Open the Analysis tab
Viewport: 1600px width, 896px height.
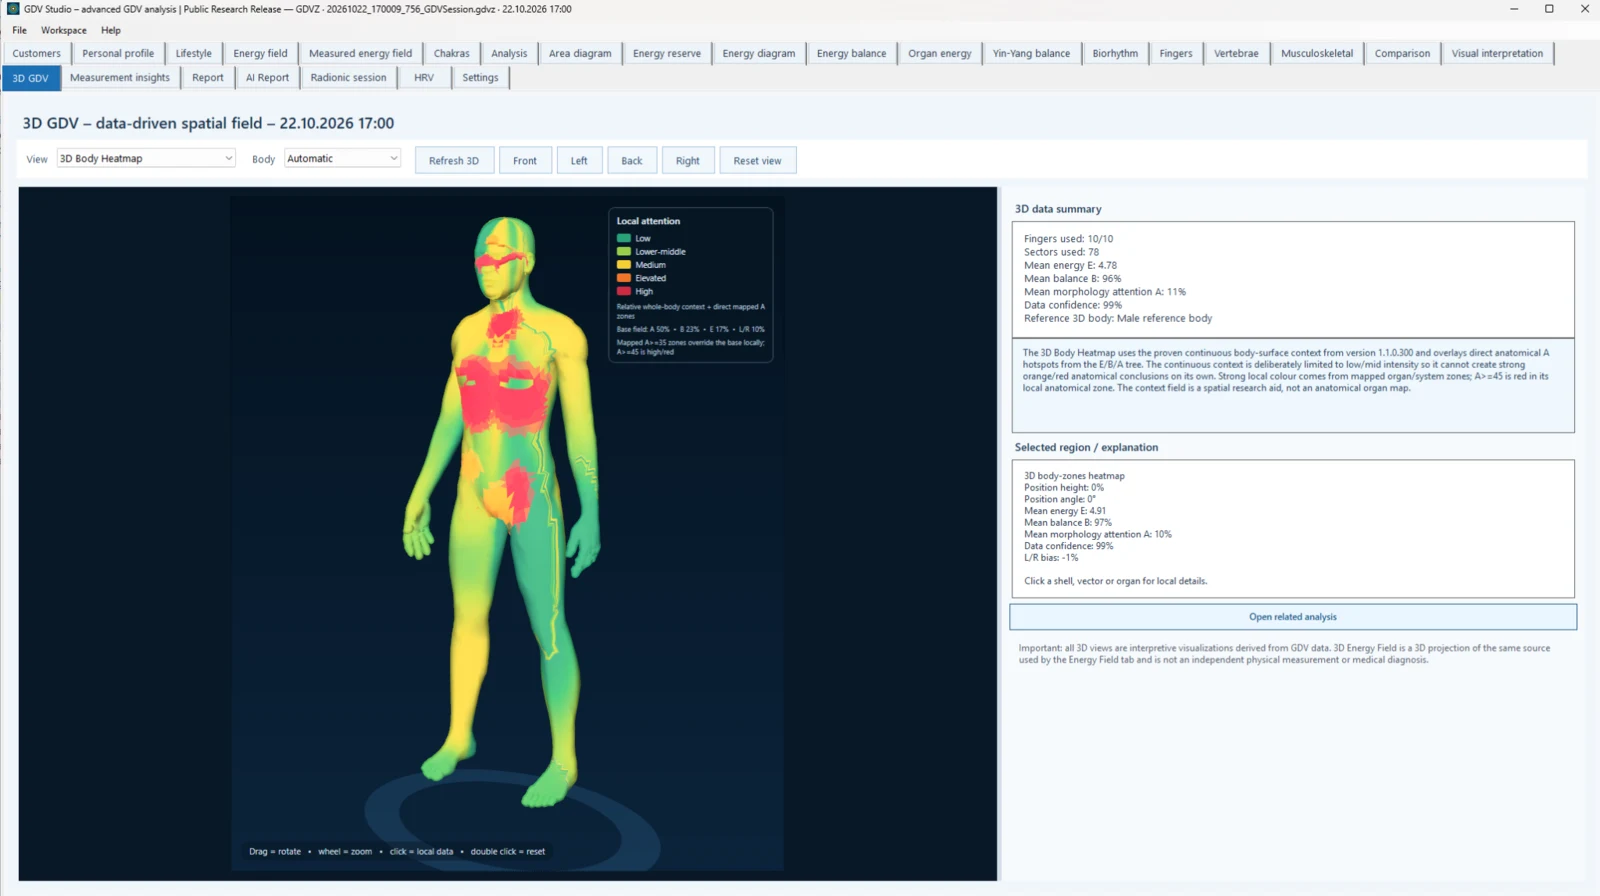[509, 53]
